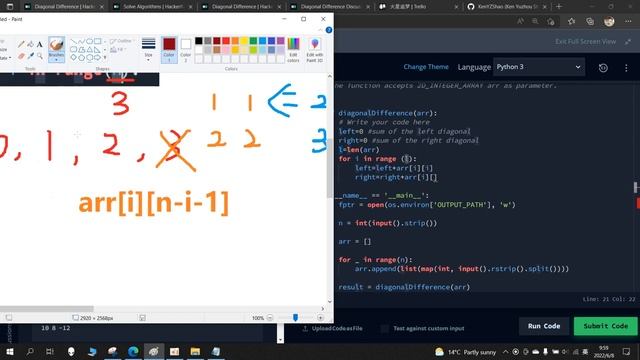Open the browser favorites star icon

point(571,21)
